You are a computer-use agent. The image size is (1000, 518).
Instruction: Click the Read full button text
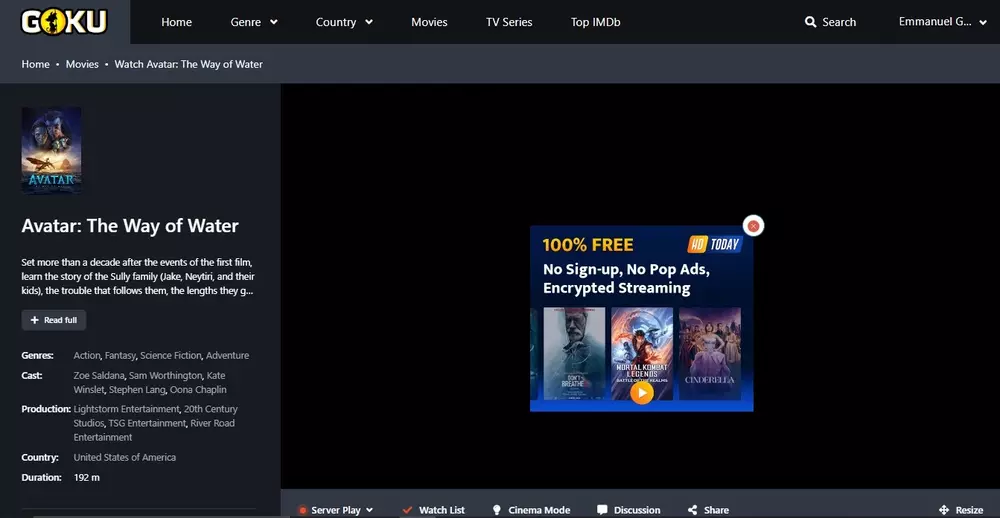coord(61,320)
